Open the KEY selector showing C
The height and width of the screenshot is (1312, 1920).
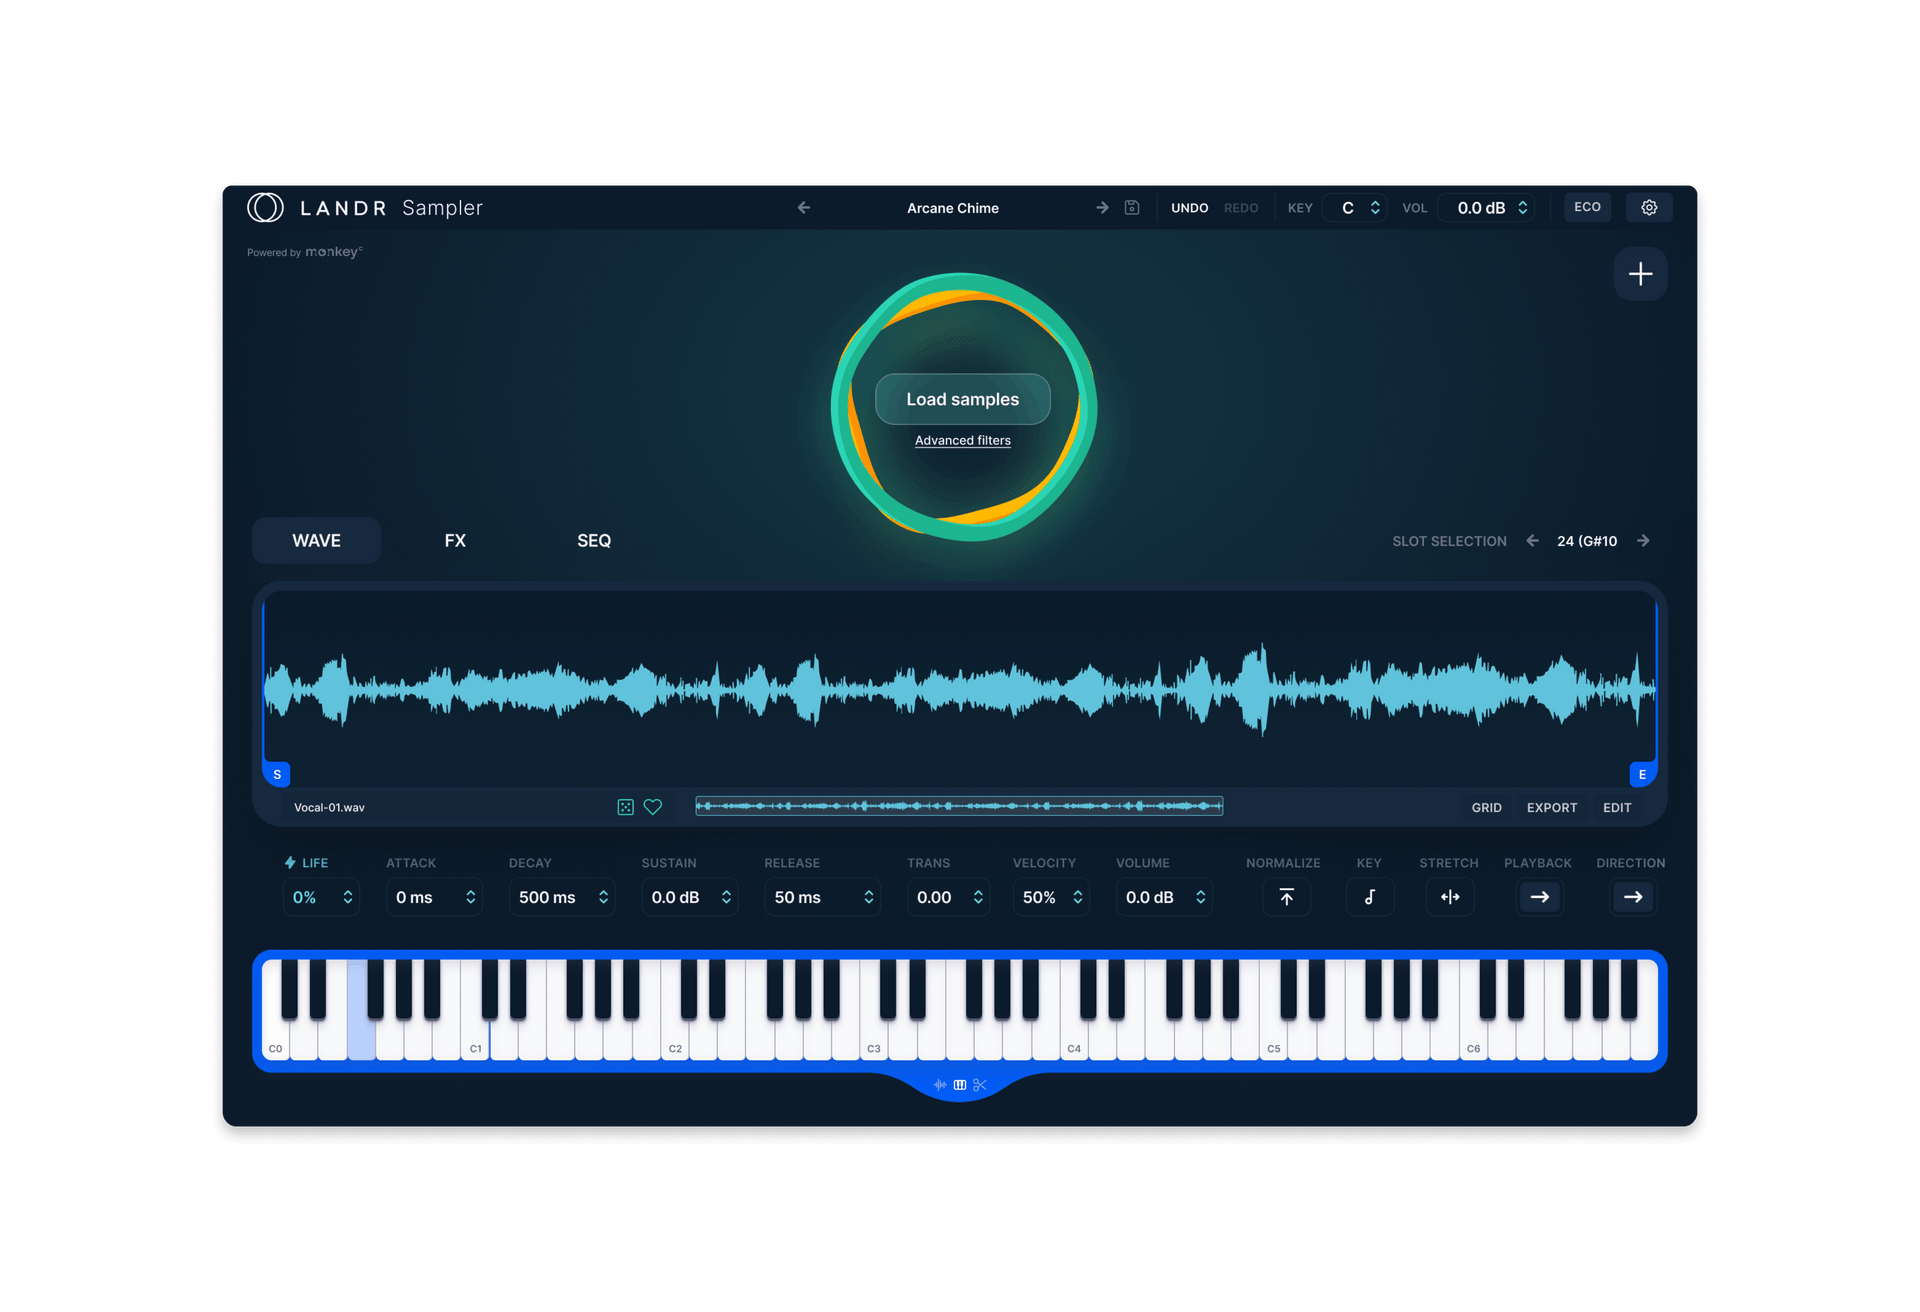[1355, 208]
